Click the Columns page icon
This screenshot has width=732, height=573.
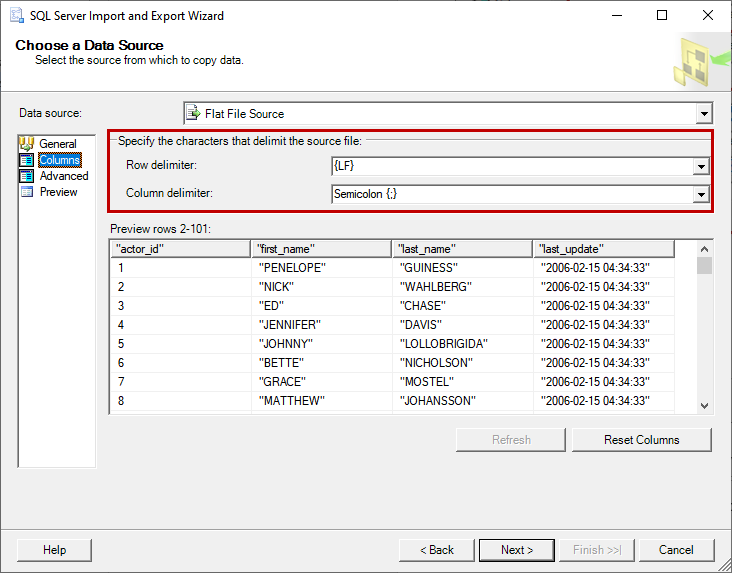[27, 160]
